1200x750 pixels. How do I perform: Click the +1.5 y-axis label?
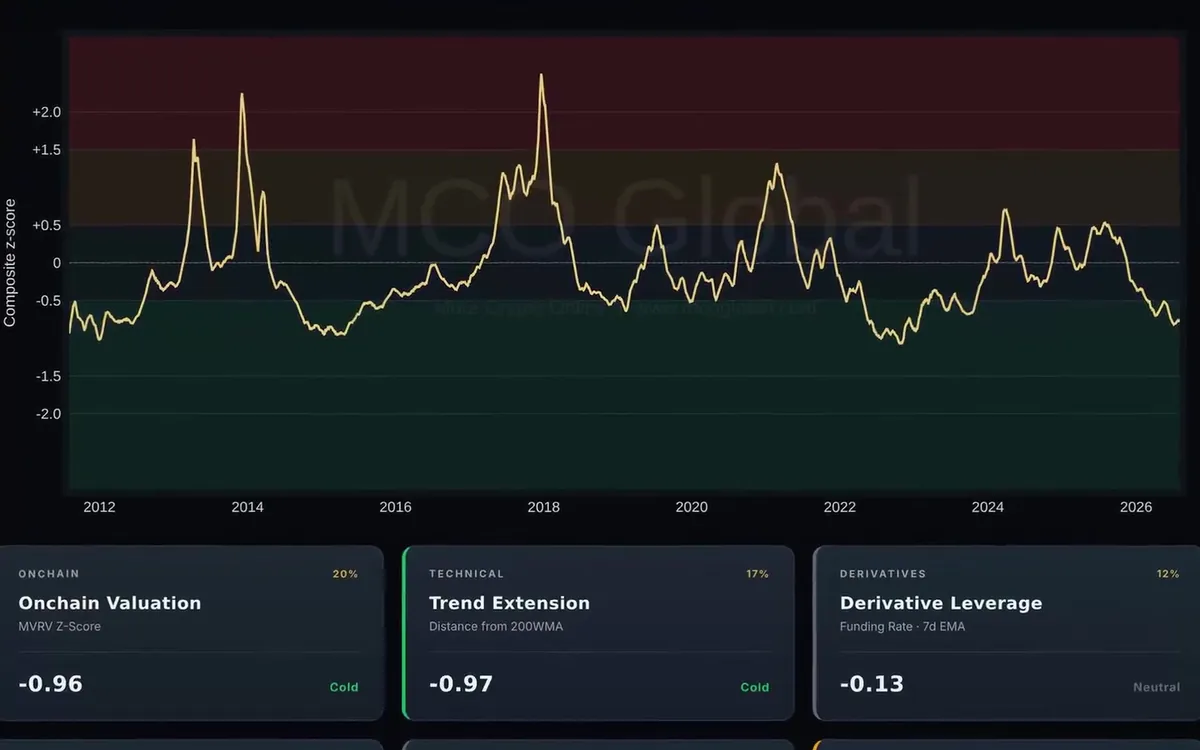[x=46, y=150]
